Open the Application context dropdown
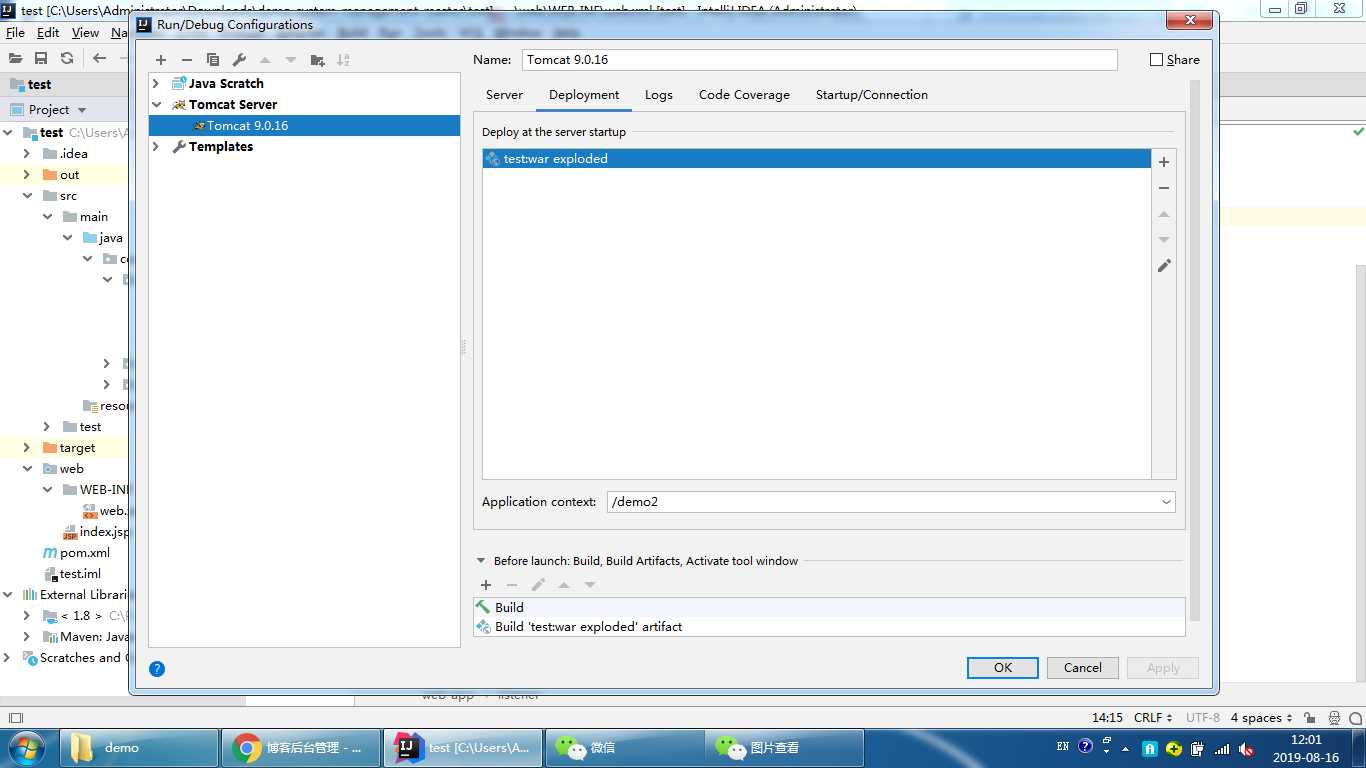The width and height of the screenshot is (1366, 768). click(x=1166, y=502)
